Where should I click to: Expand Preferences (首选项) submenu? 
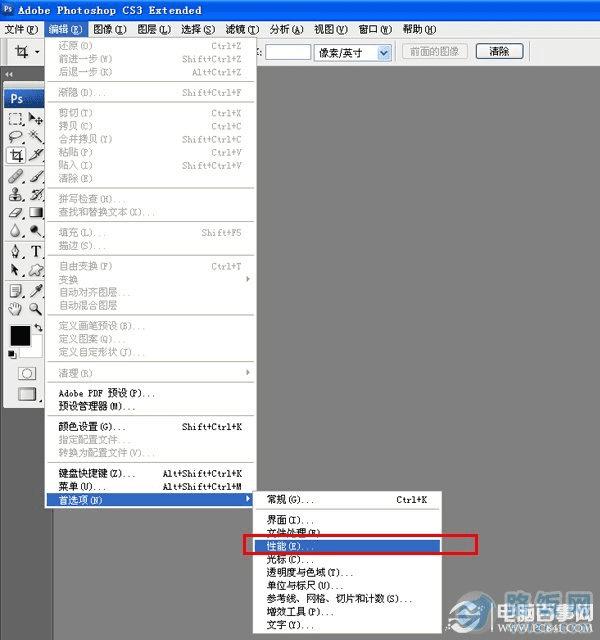coord(149,500)
